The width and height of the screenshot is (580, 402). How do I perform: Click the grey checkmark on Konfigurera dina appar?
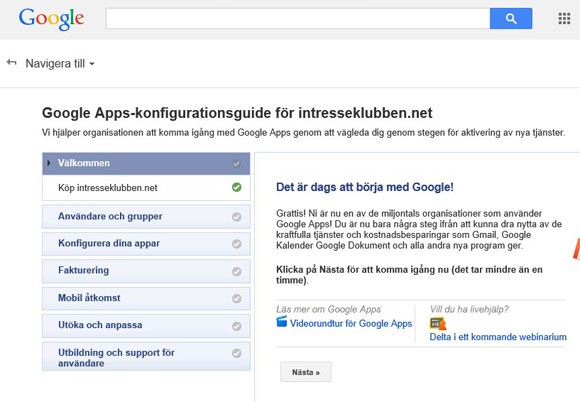pos(237,244)
